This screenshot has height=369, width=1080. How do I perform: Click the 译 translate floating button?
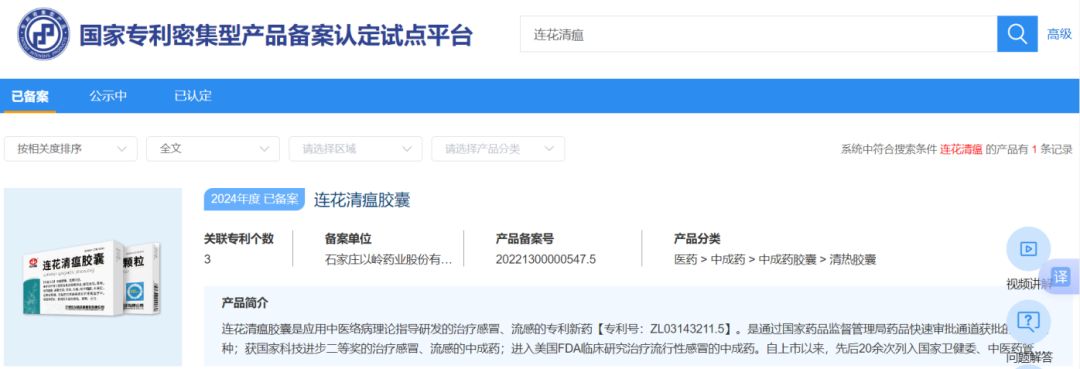(x=1061, y=277)
